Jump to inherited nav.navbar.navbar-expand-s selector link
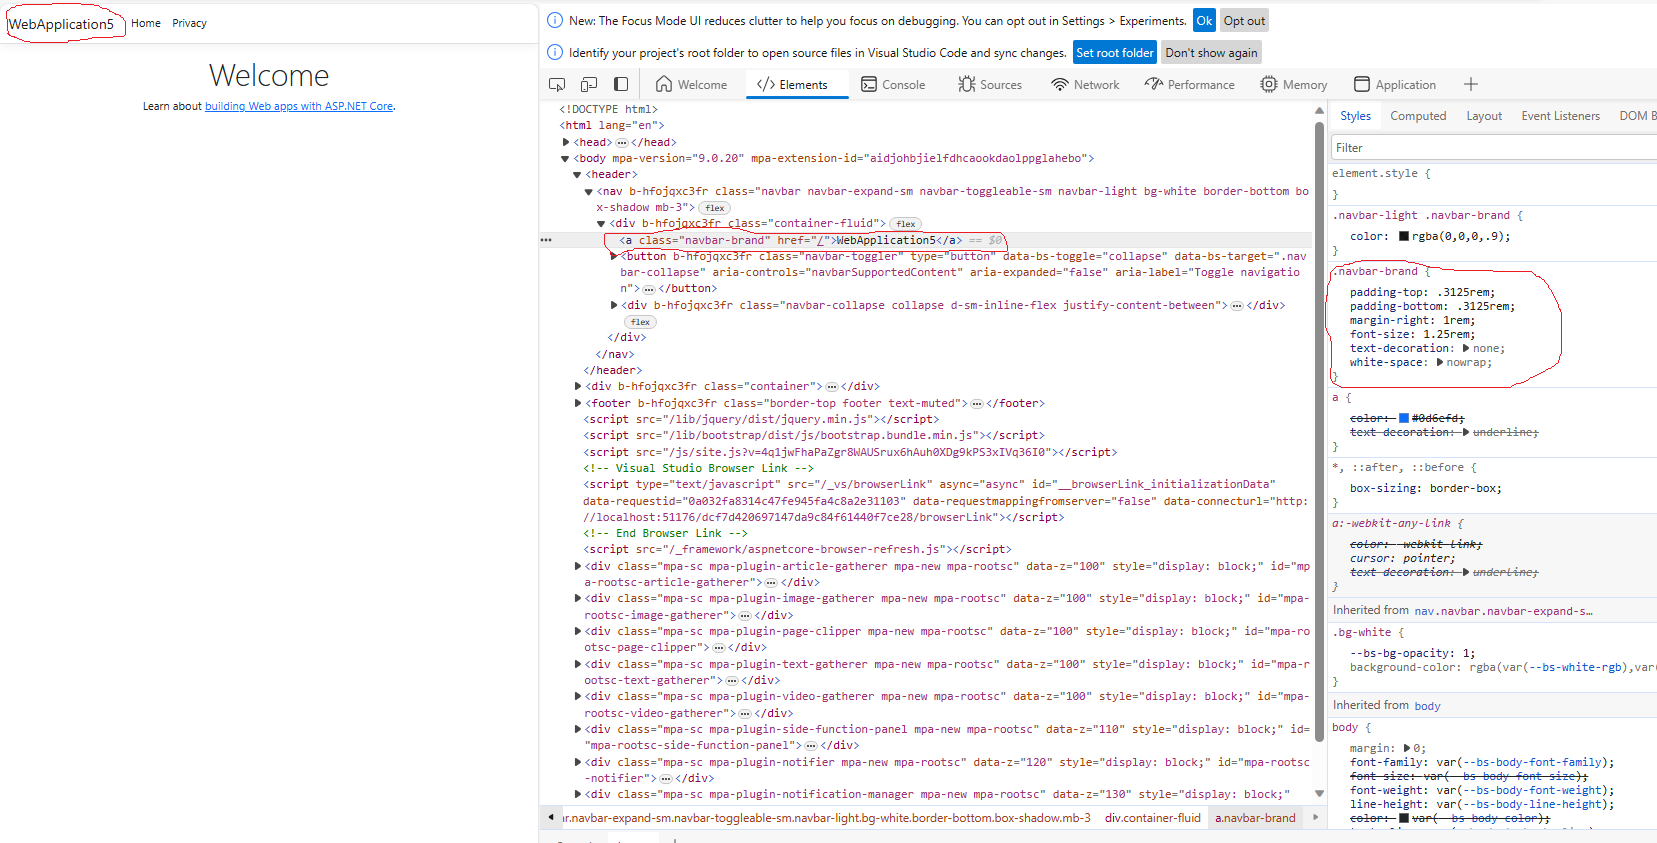 pyautogui.click(x=1503, y=611)
